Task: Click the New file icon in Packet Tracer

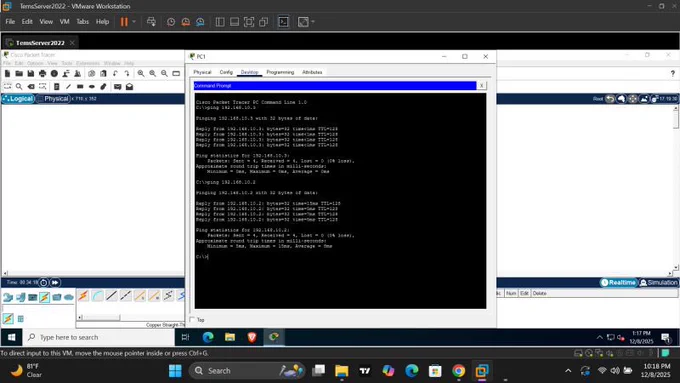Action: pyautogui.click(x=7, y=74)
